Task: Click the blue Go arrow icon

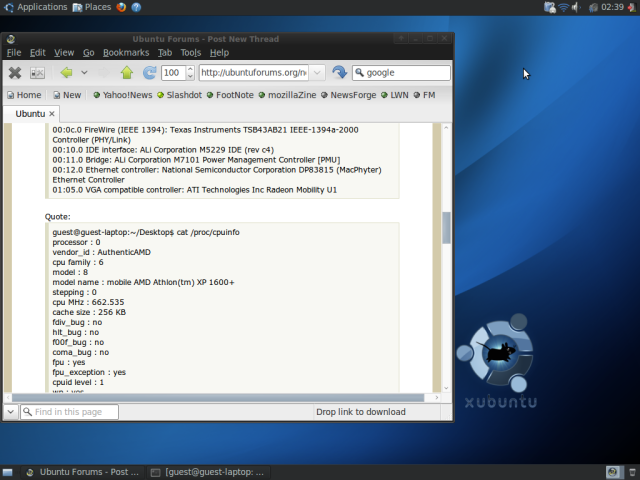Action: 339,73
